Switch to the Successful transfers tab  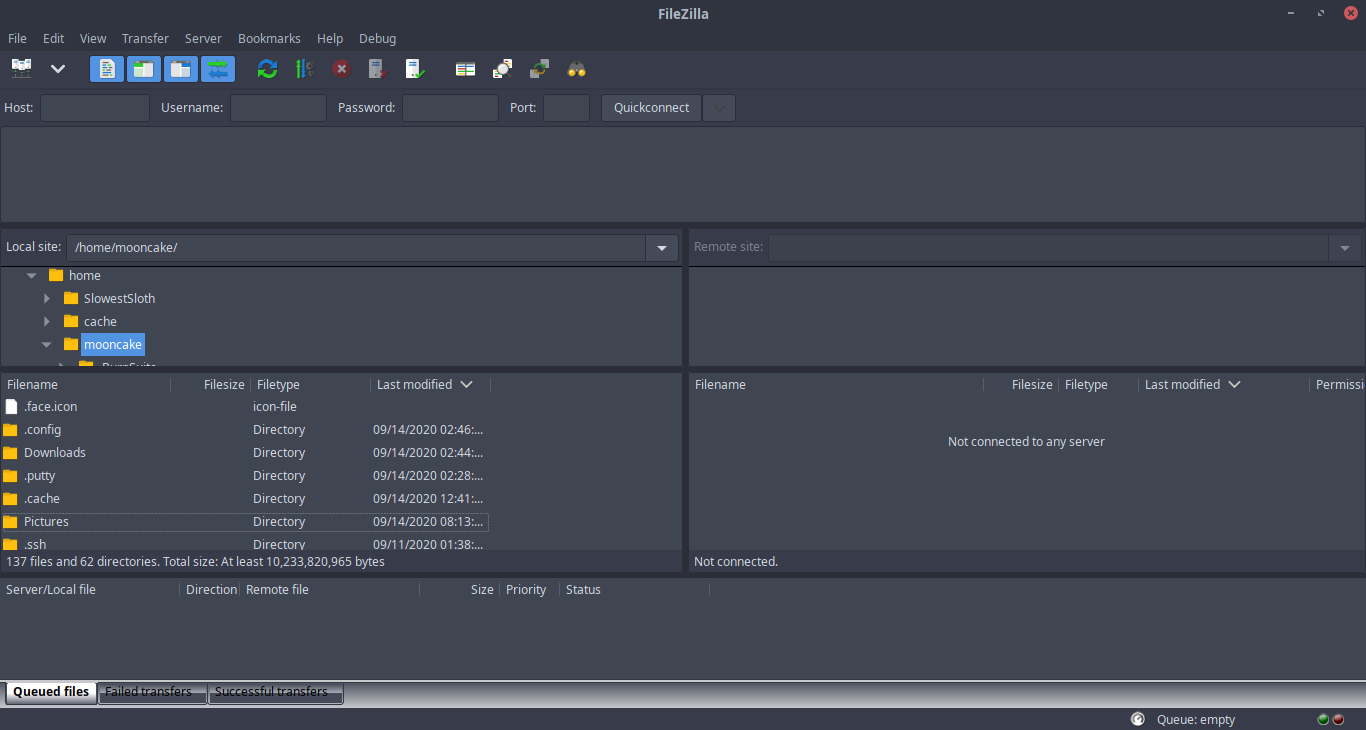[275, 692]
